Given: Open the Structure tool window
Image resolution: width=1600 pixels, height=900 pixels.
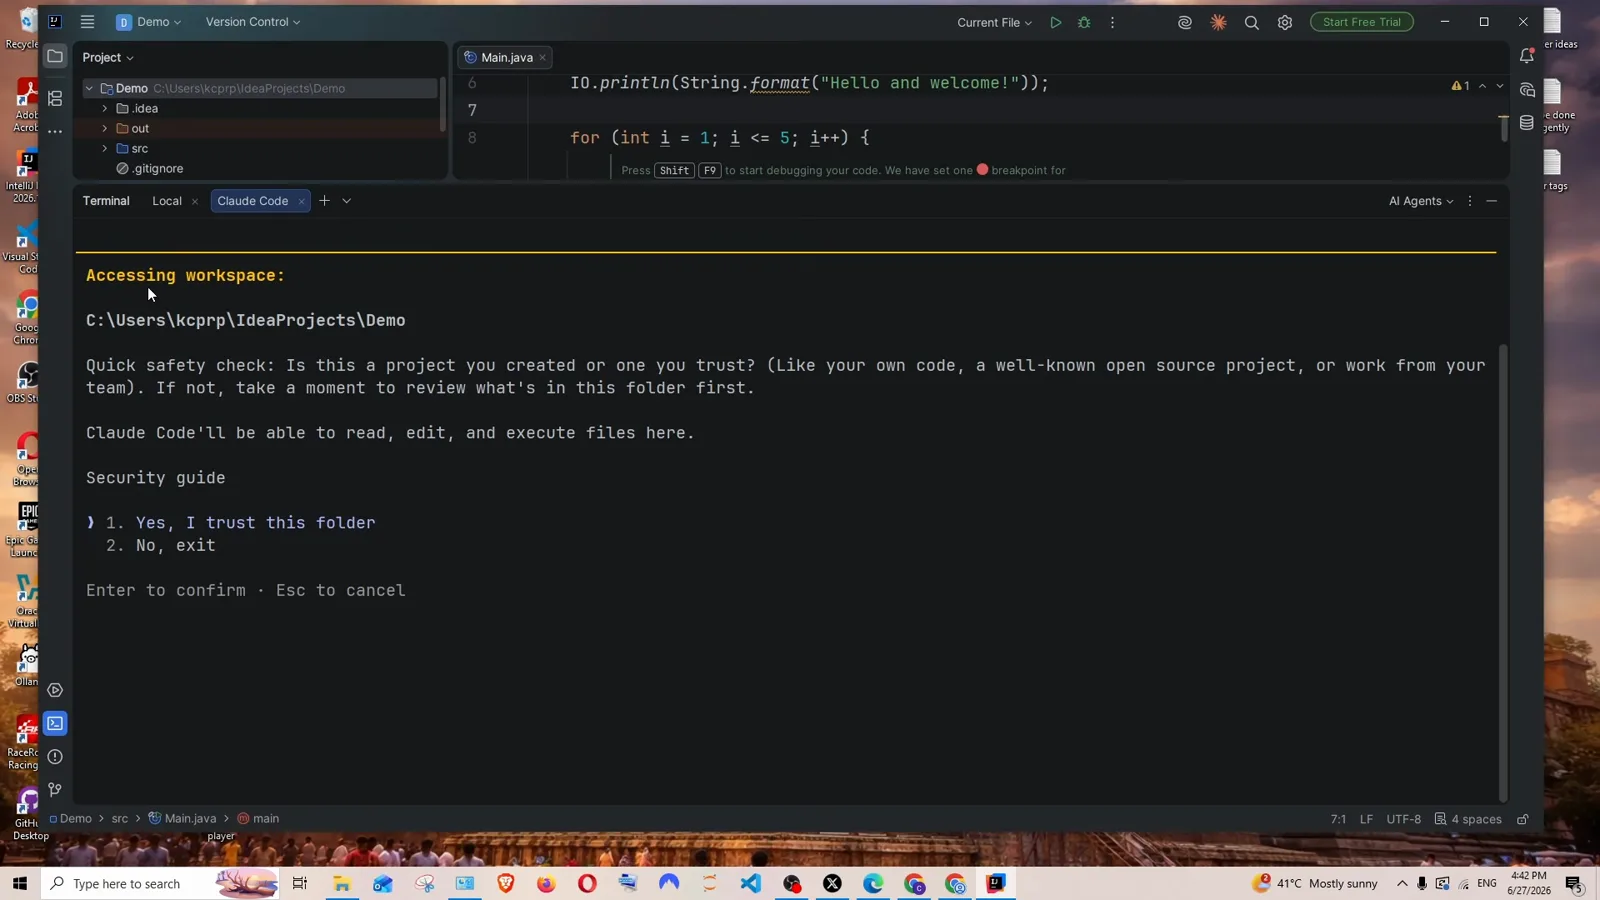Looking at the screenshot, I should click(x=55, y=98).
